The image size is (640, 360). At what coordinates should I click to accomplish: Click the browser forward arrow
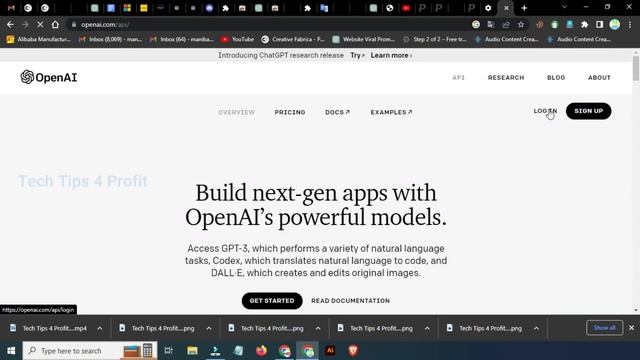pyautogui.click(x=25, y=24)
